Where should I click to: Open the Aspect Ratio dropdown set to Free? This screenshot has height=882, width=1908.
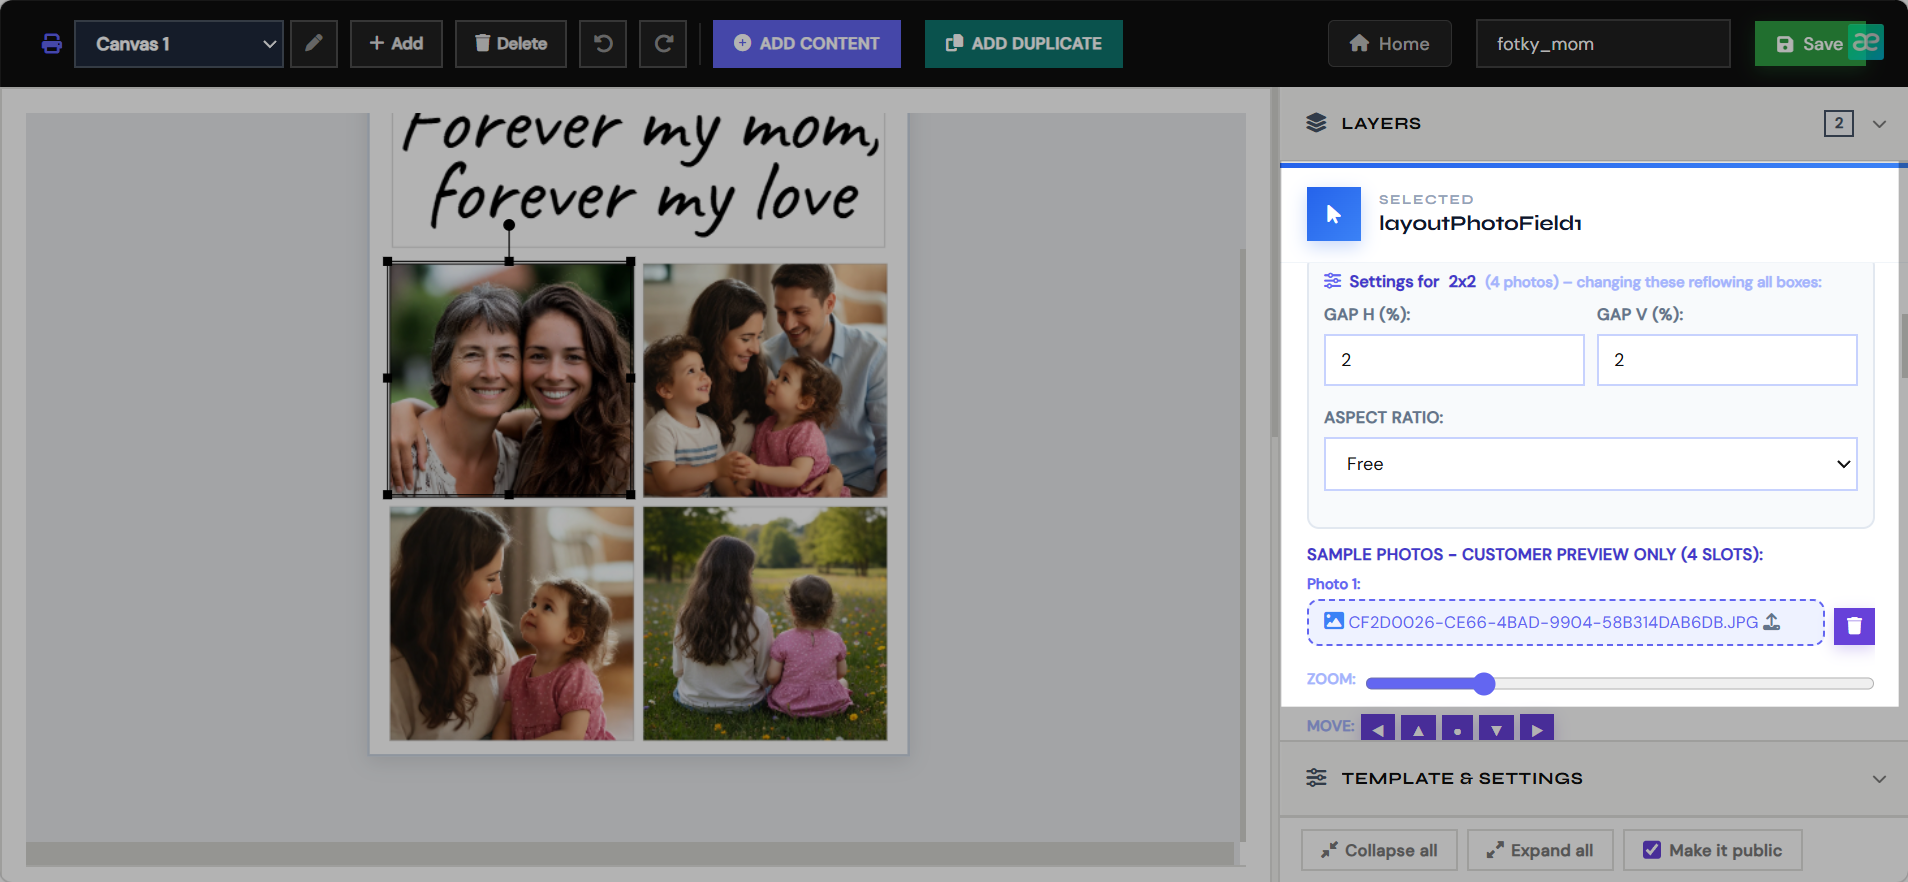1590,464
